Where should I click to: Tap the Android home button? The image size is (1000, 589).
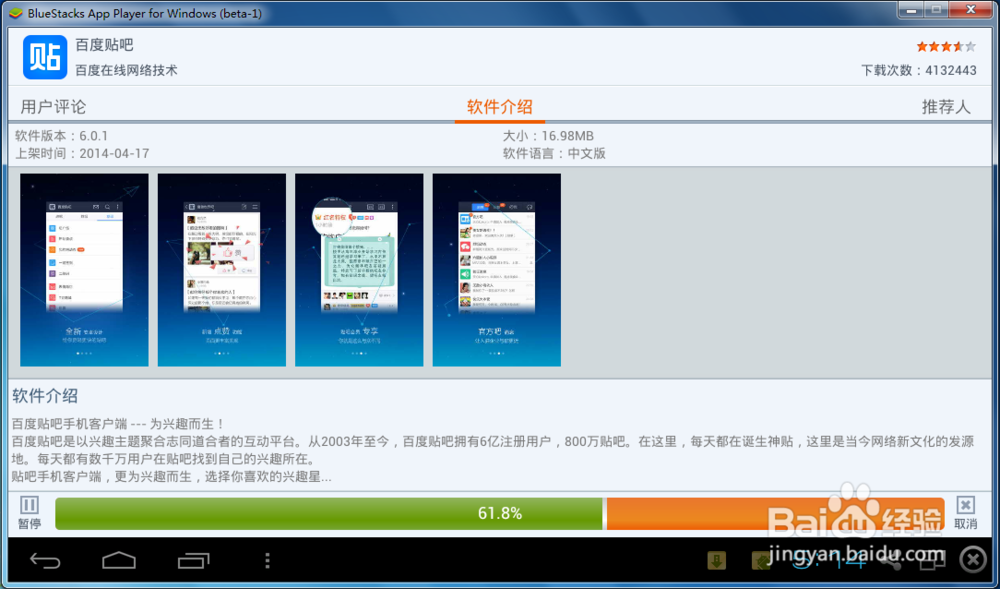[119, 561]
